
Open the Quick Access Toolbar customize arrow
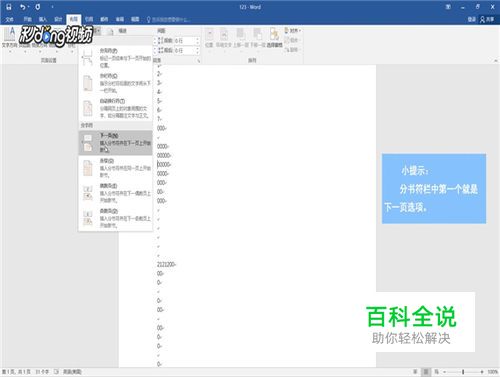point(52,7)
